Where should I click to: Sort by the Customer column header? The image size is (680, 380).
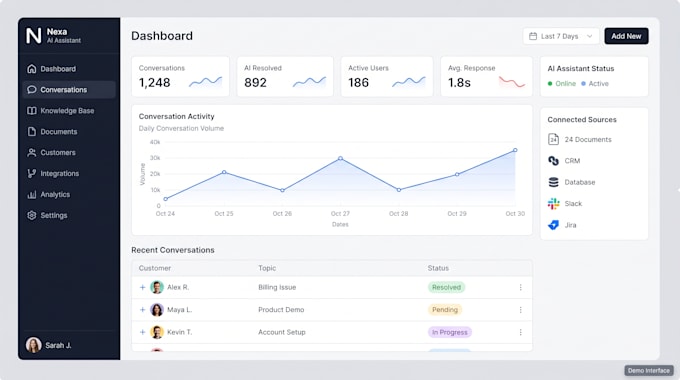click(x=155, y=268)
